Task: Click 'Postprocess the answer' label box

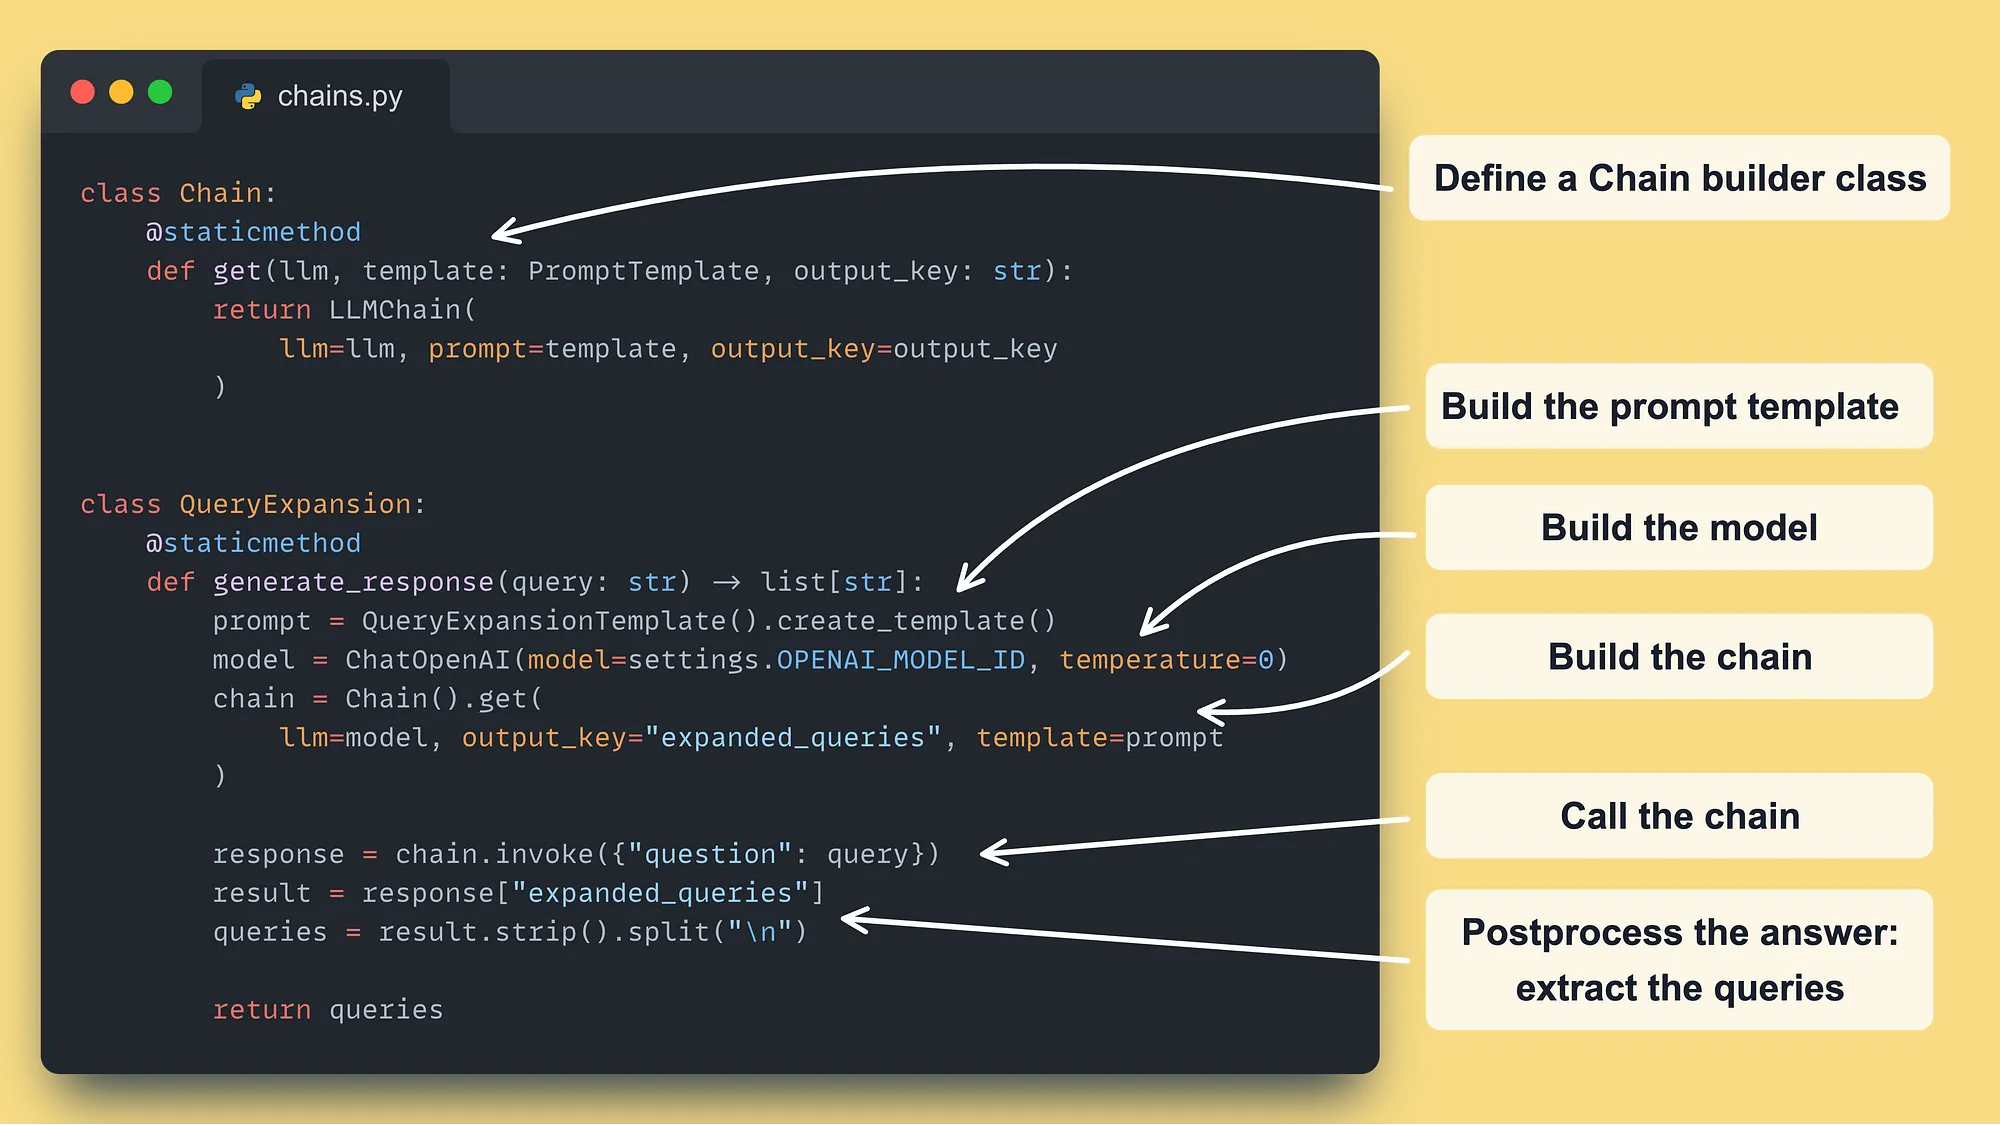Action: tap(1679, 960)
